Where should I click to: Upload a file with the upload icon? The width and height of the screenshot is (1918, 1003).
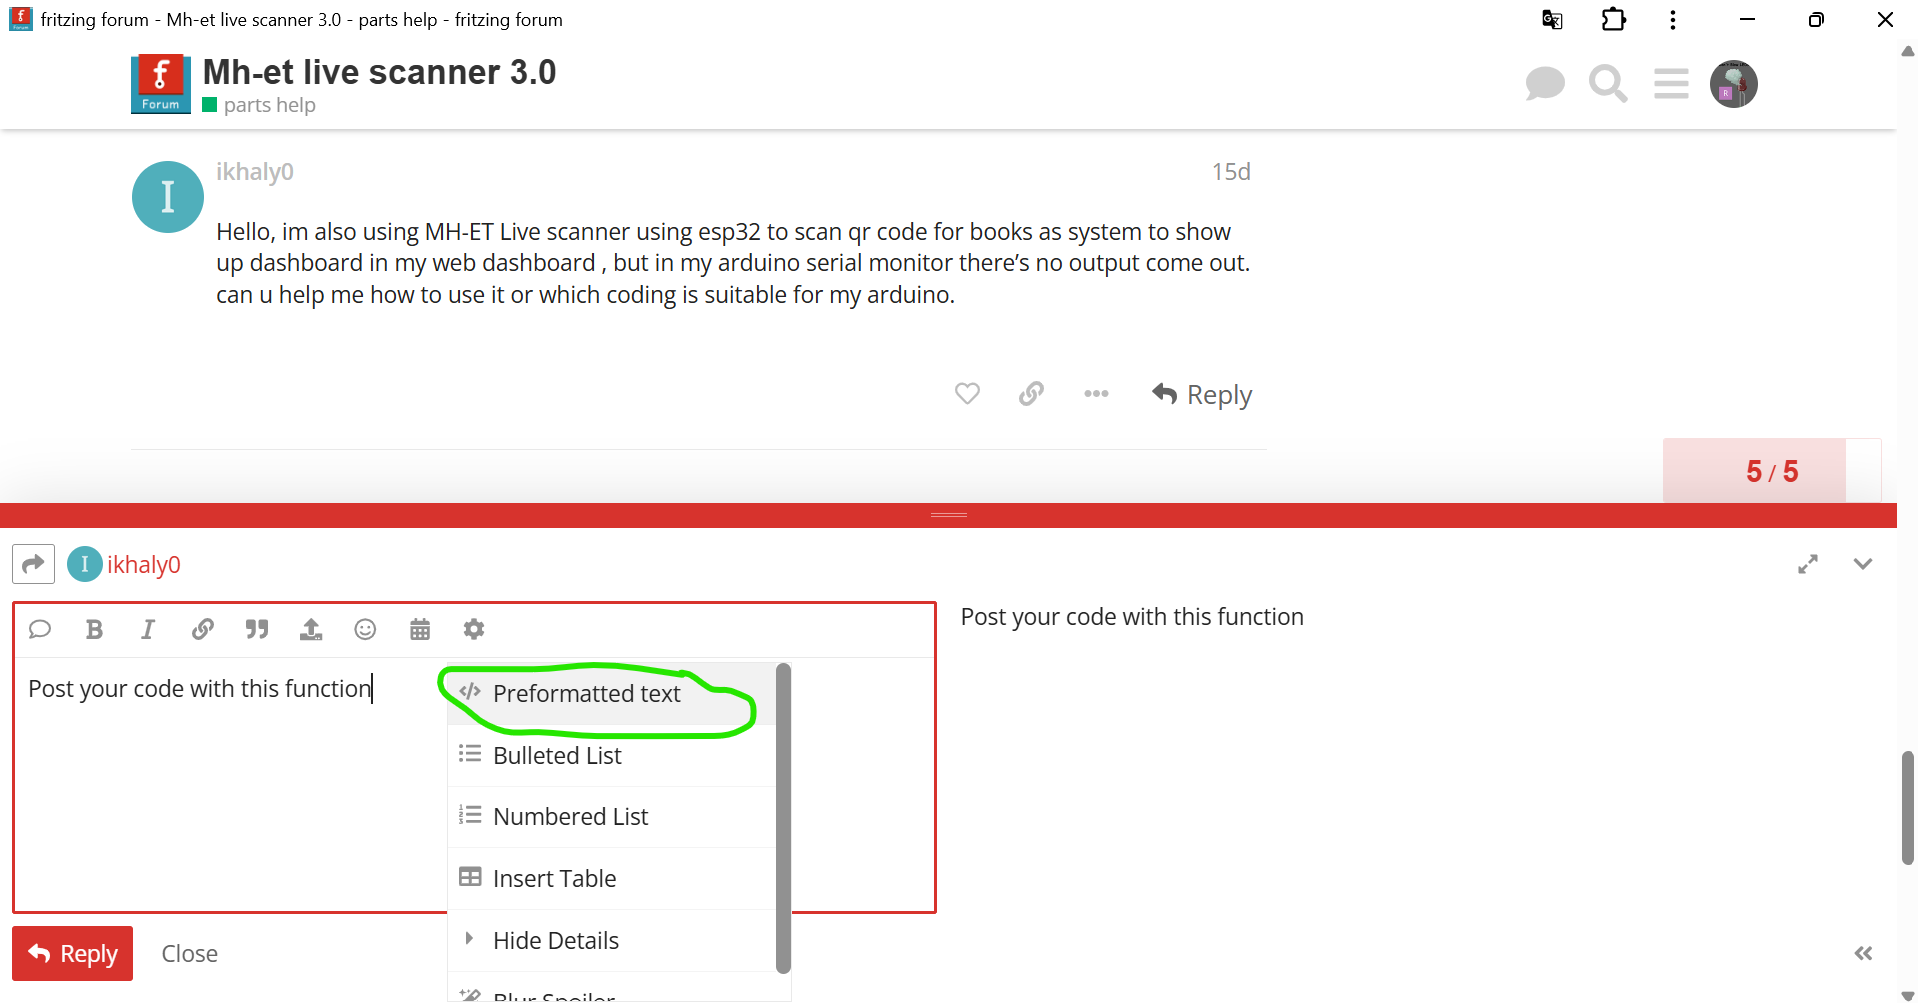pyautogui.click(x=311, y=629)
